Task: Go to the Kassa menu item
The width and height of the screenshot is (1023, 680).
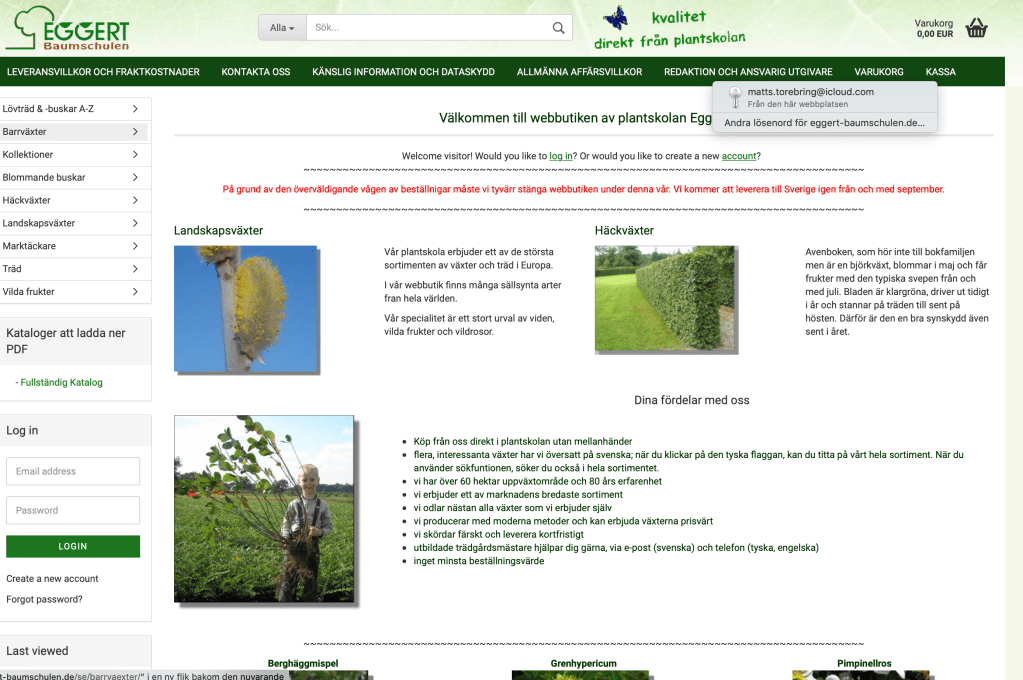Action: [940, 72]
